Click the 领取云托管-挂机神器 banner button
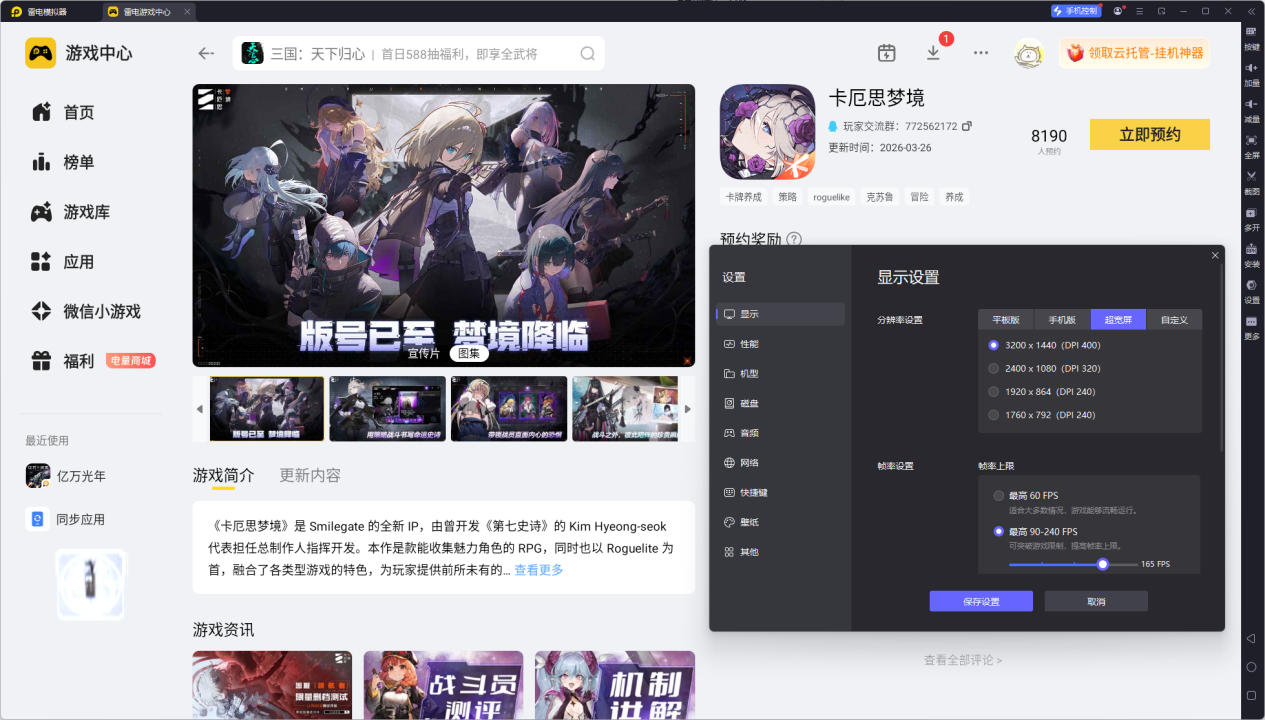The image size is (1265, 720). 1134,53
